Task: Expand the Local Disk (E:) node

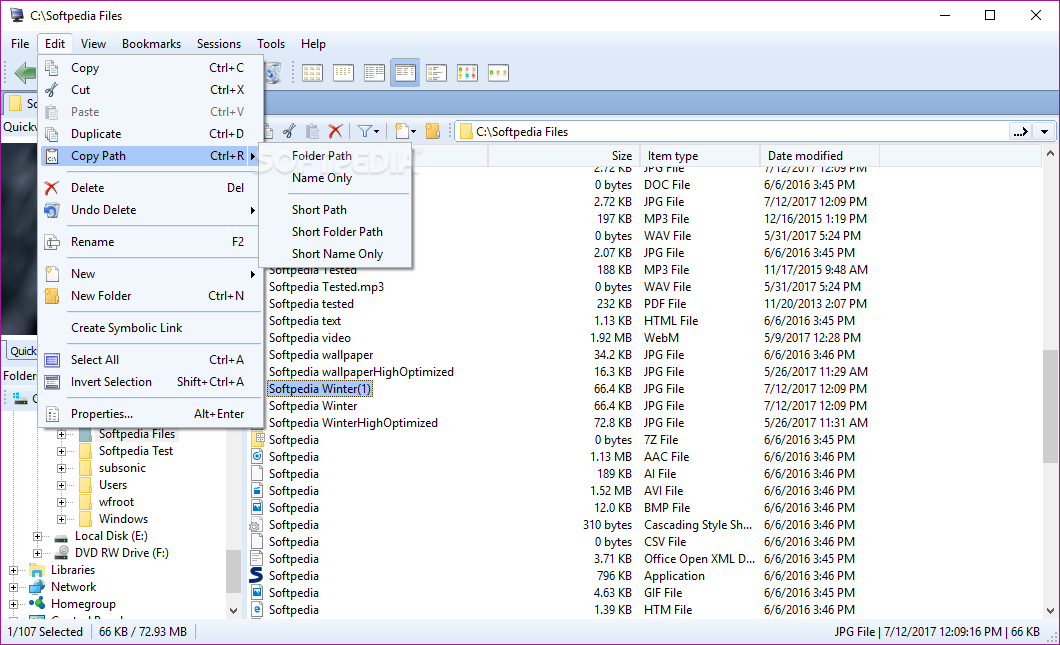Action: tap(38, 536)
